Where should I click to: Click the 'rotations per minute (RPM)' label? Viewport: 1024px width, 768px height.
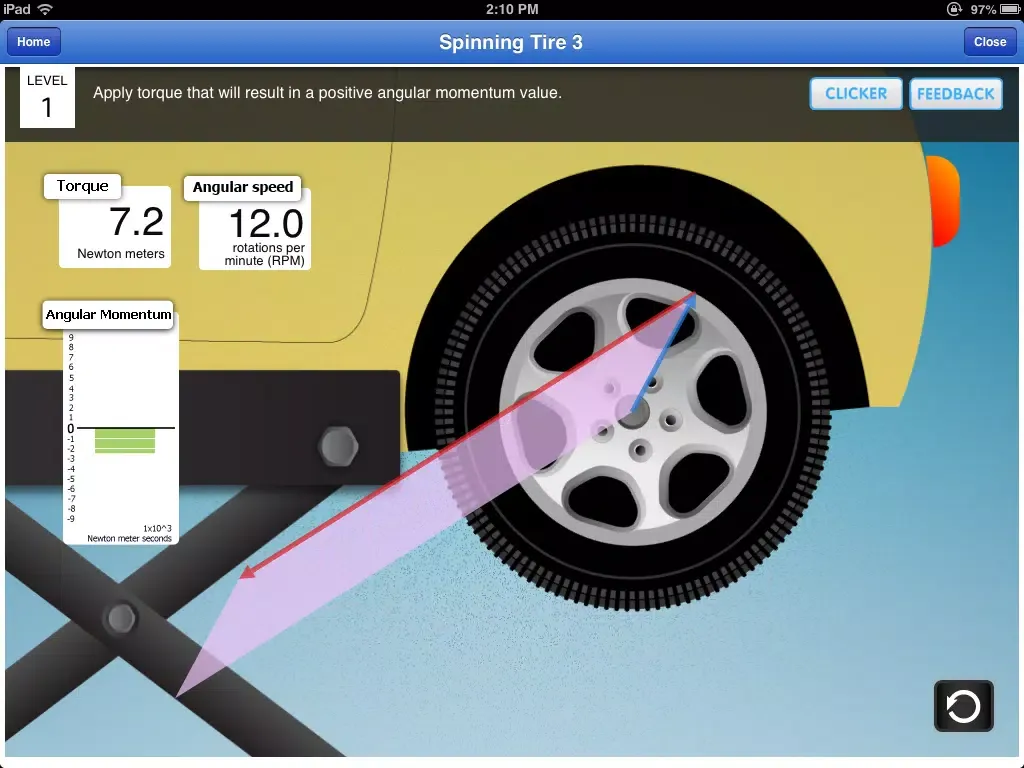(x=264, y=254)
